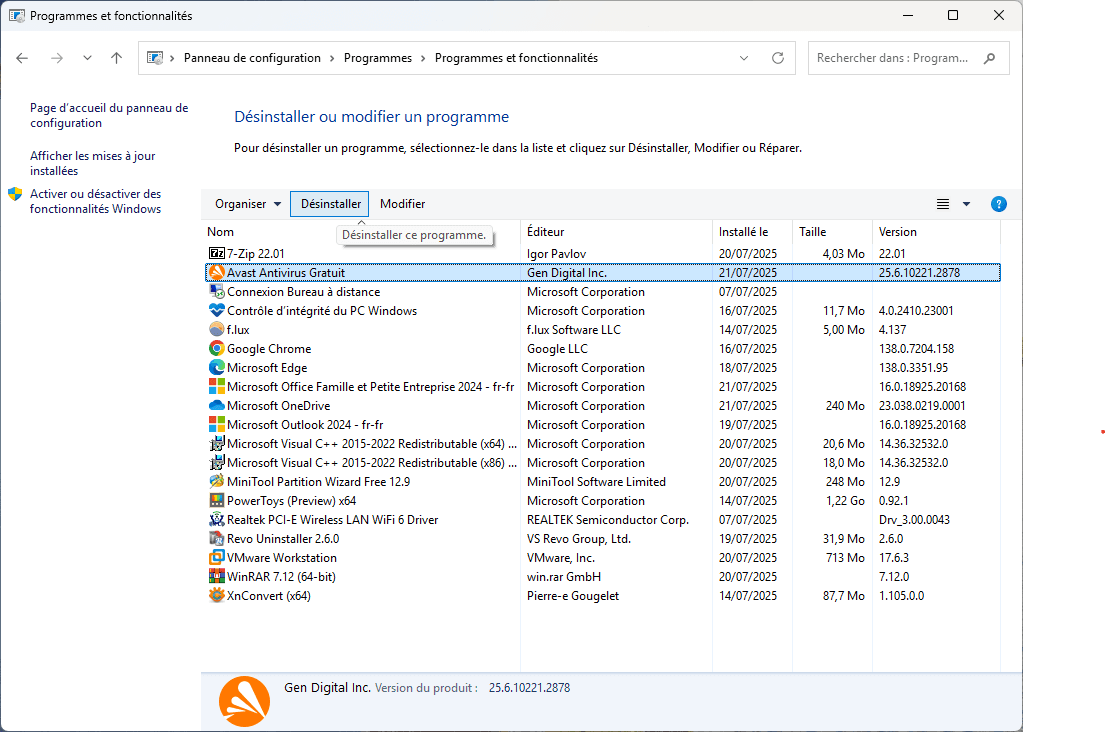Go forward with the right arrow

pyautogui.click(x=57, y=58)
